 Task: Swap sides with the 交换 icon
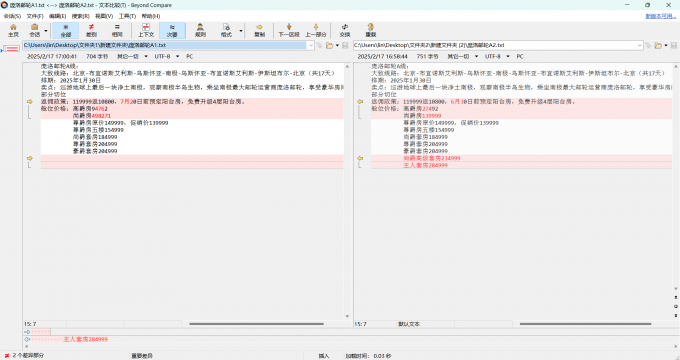[345, 30]
